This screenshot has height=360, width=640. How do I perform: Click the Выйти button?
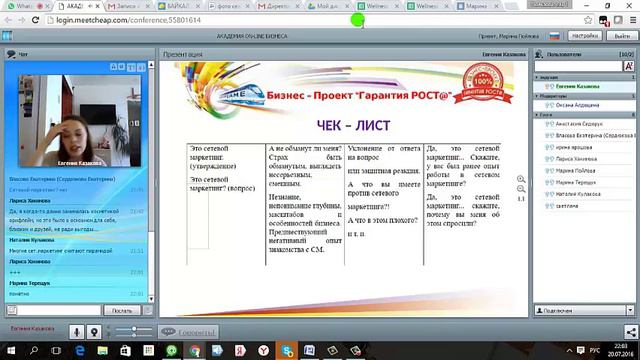point(622,36)
